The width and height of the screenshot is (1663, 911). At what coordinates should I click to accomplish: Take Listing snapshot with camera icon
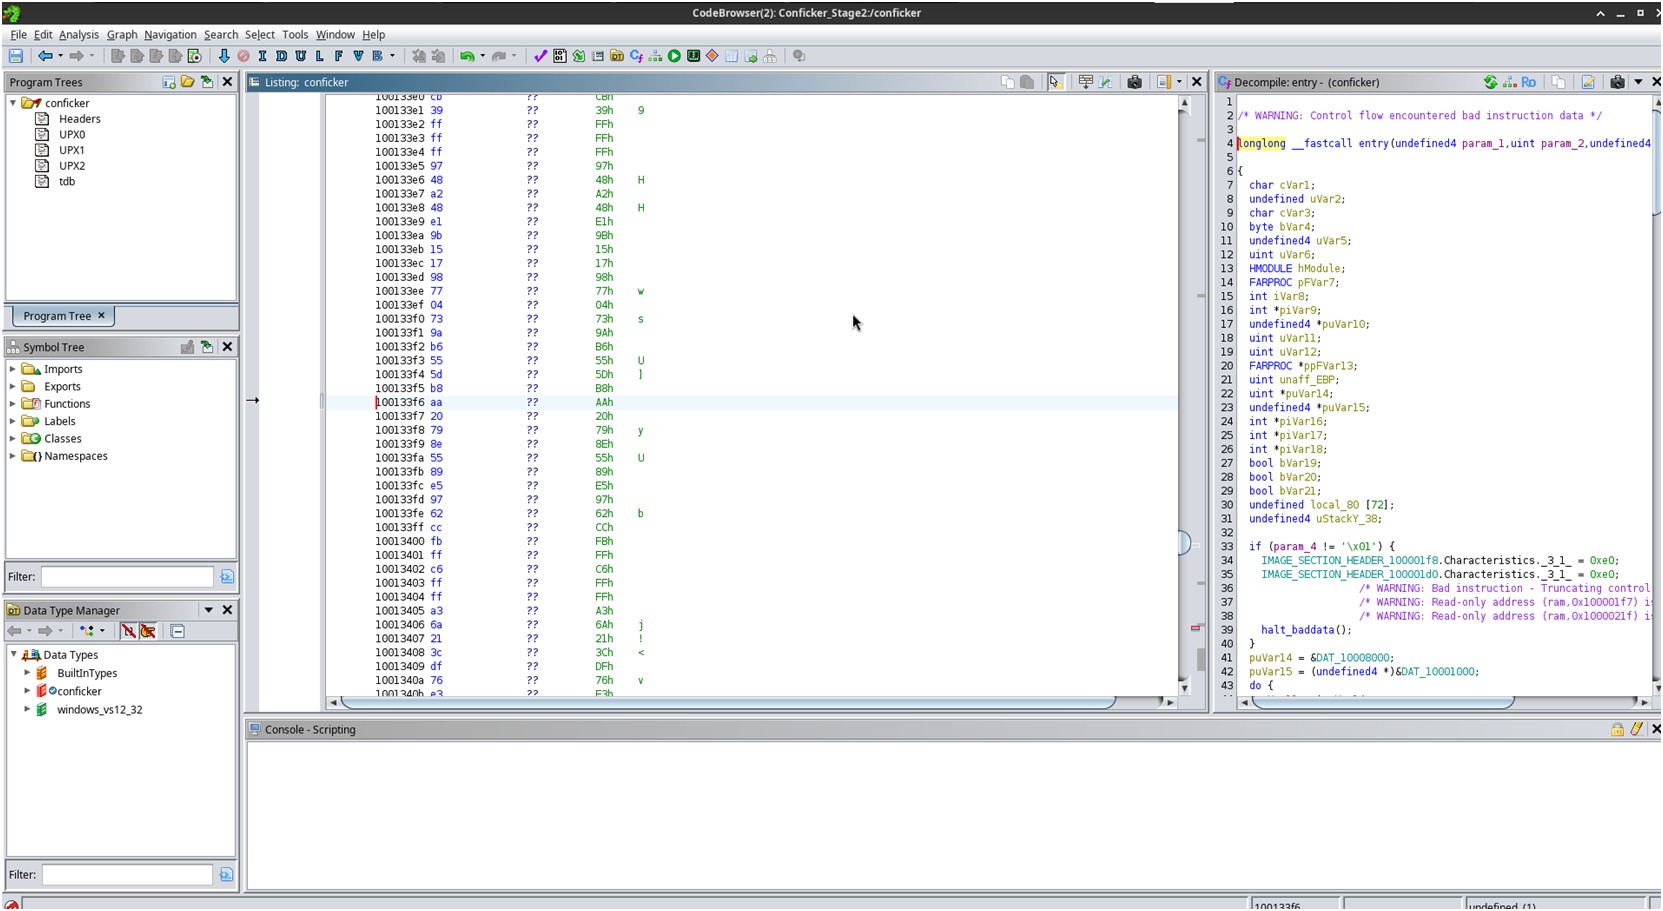pyautogui.click(x=1134, y=82)
